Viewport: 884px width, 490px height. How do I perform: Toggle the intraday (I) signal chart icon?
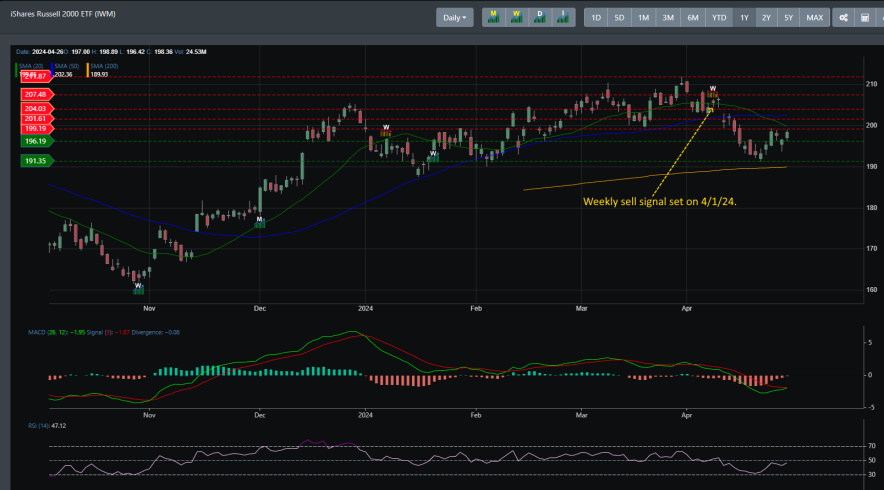(563, 17)
